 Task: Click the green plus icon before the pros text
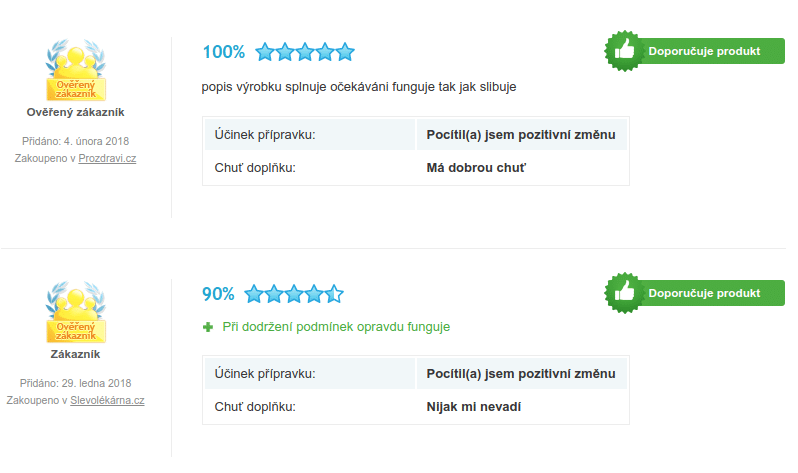(x=208, y=327)
